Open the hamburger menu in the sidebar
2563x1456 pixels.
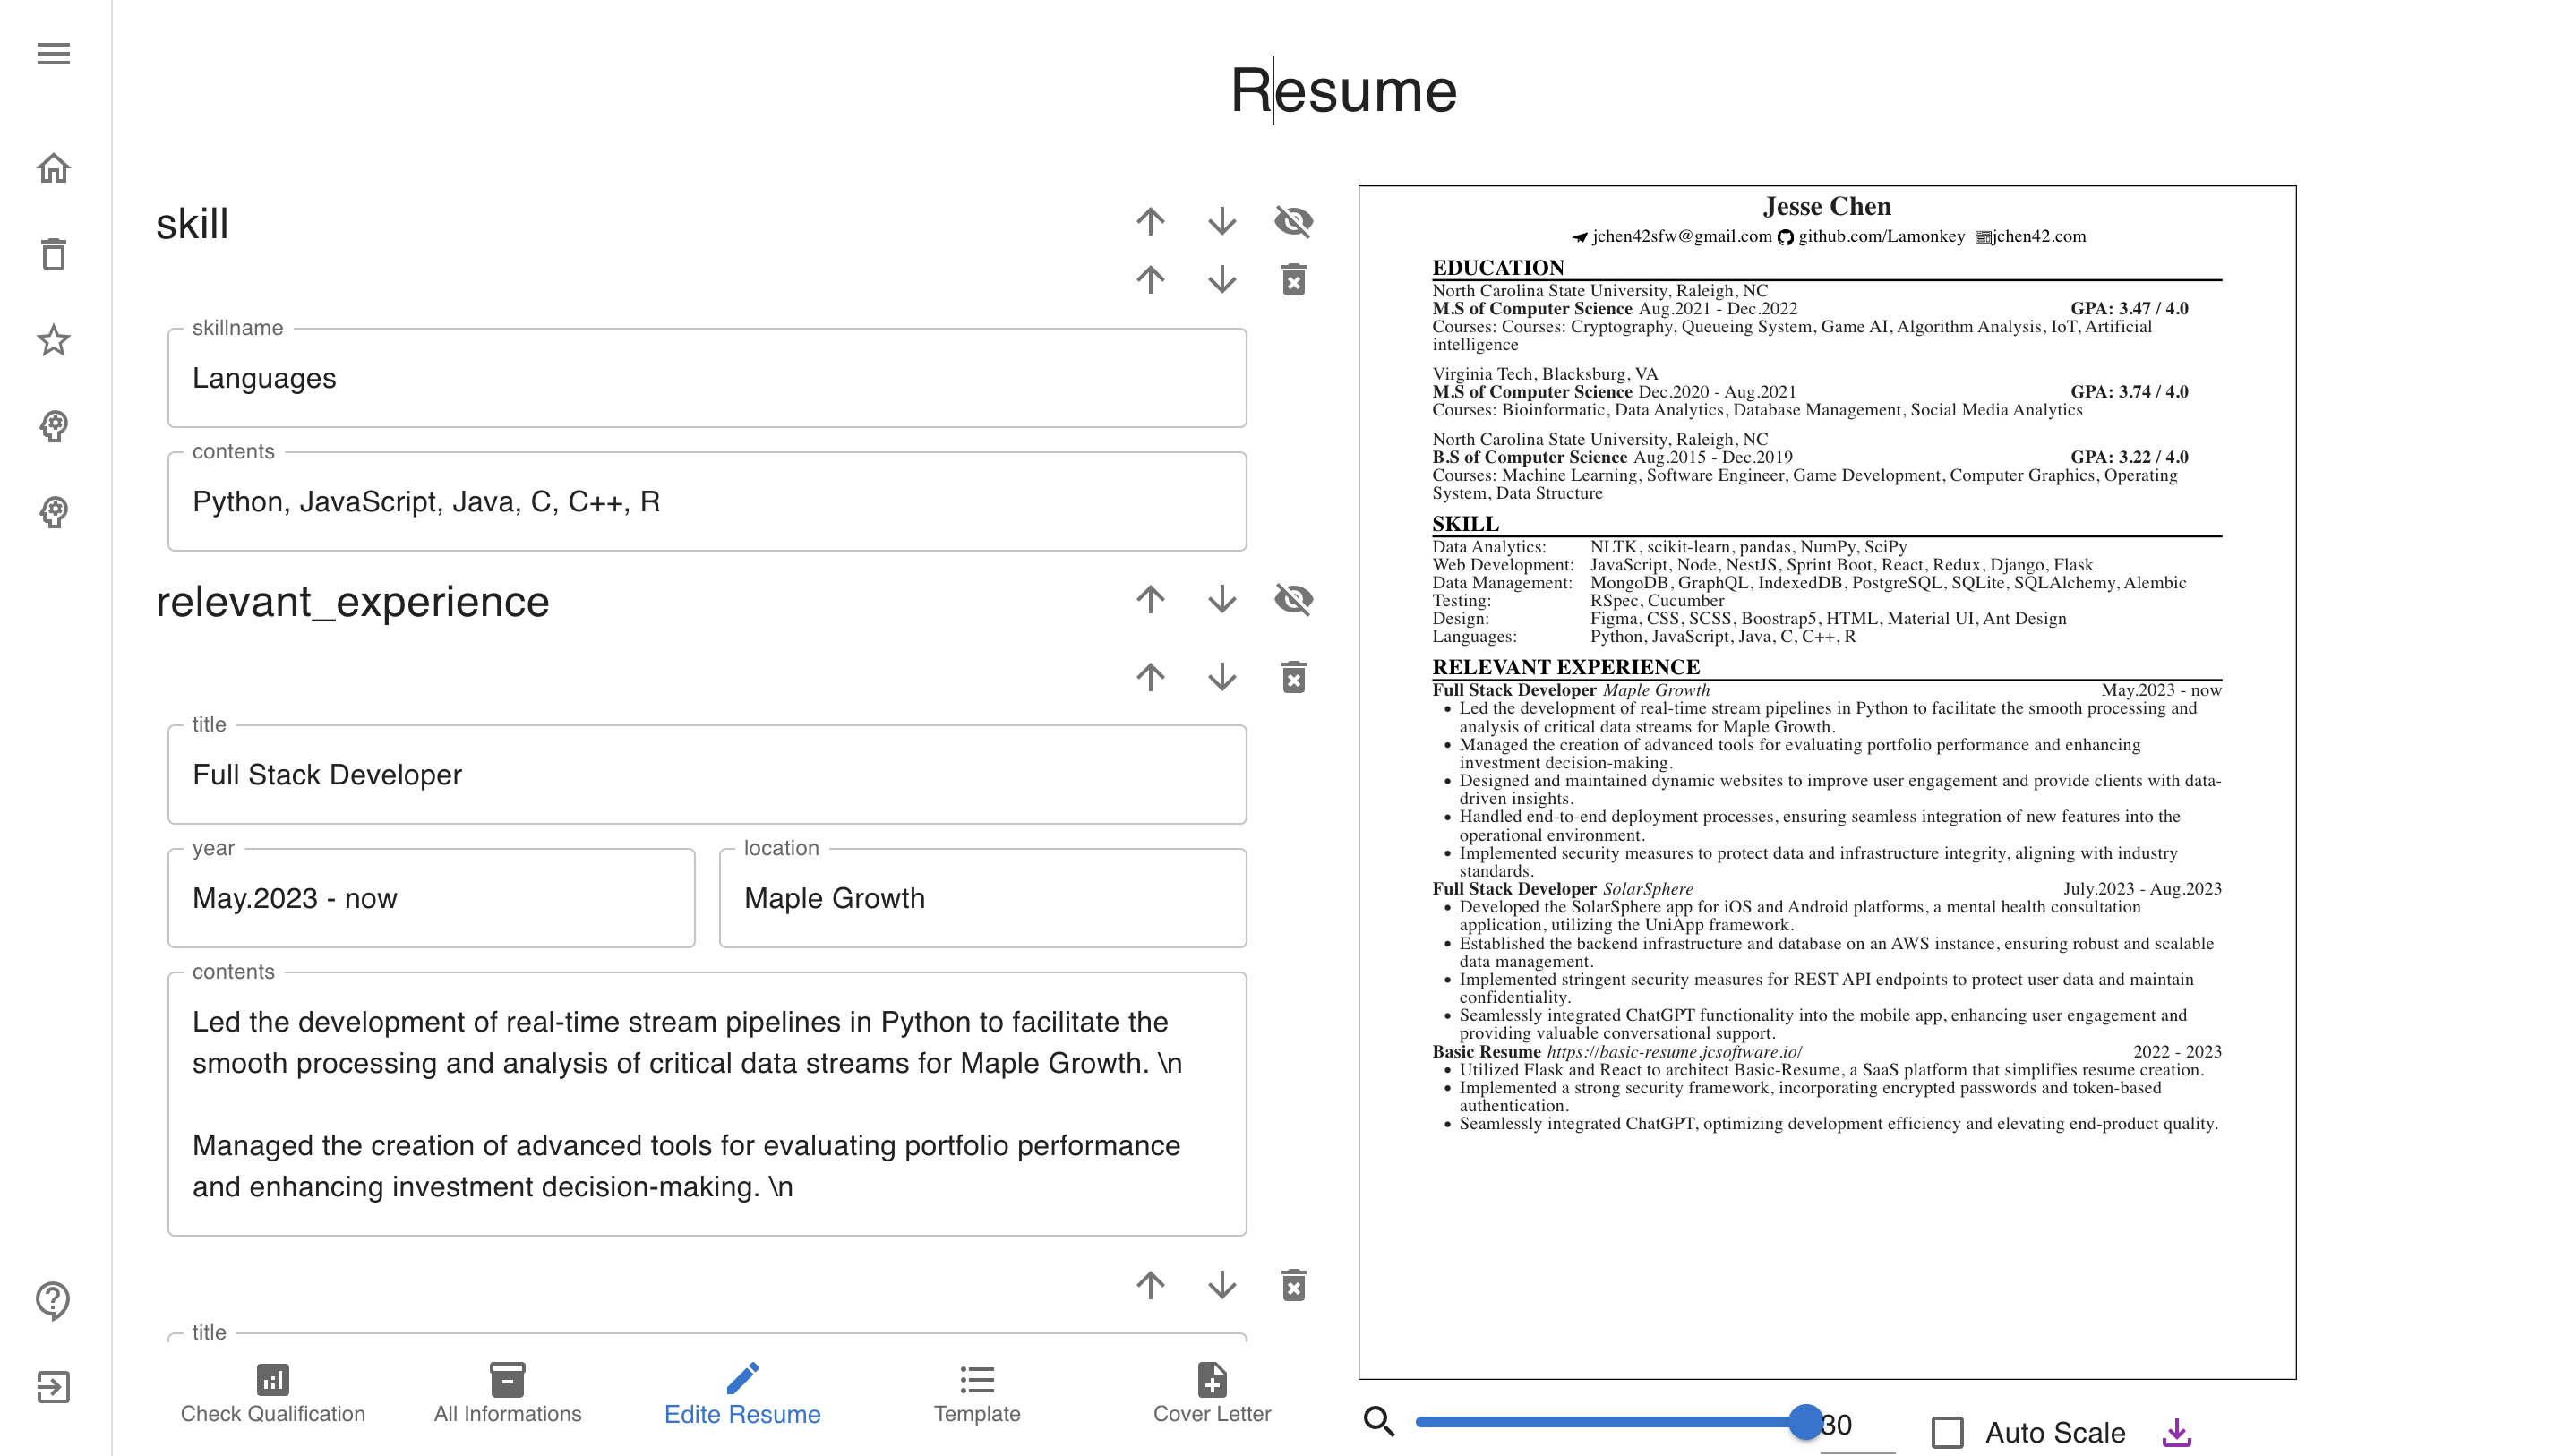[x=52, y=53]
